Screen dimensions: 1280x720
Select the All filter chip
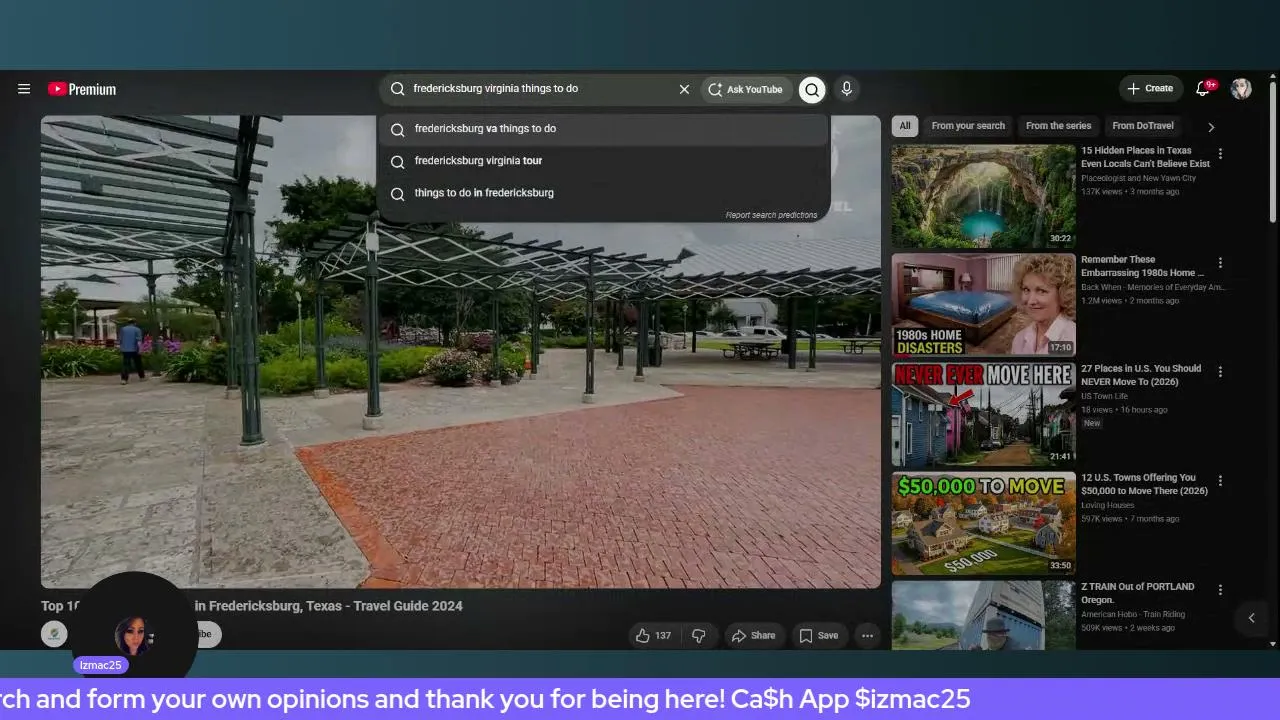point(905,126)
